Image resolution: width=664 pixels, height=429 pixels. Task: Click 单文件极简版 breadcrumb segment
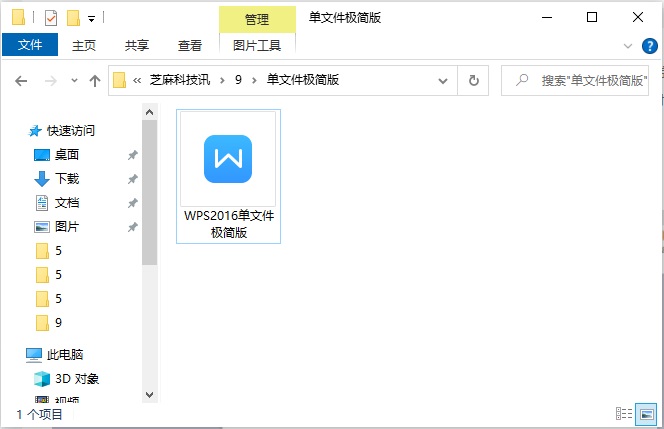pos(303,80)
